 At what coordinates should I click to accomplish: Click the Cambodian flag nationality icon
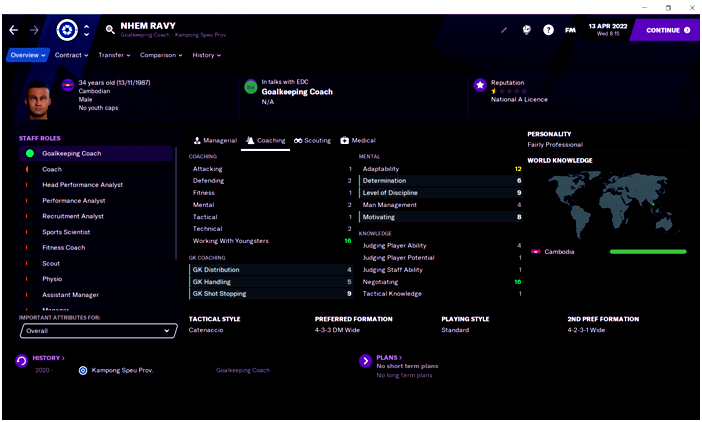pos(68,85)
